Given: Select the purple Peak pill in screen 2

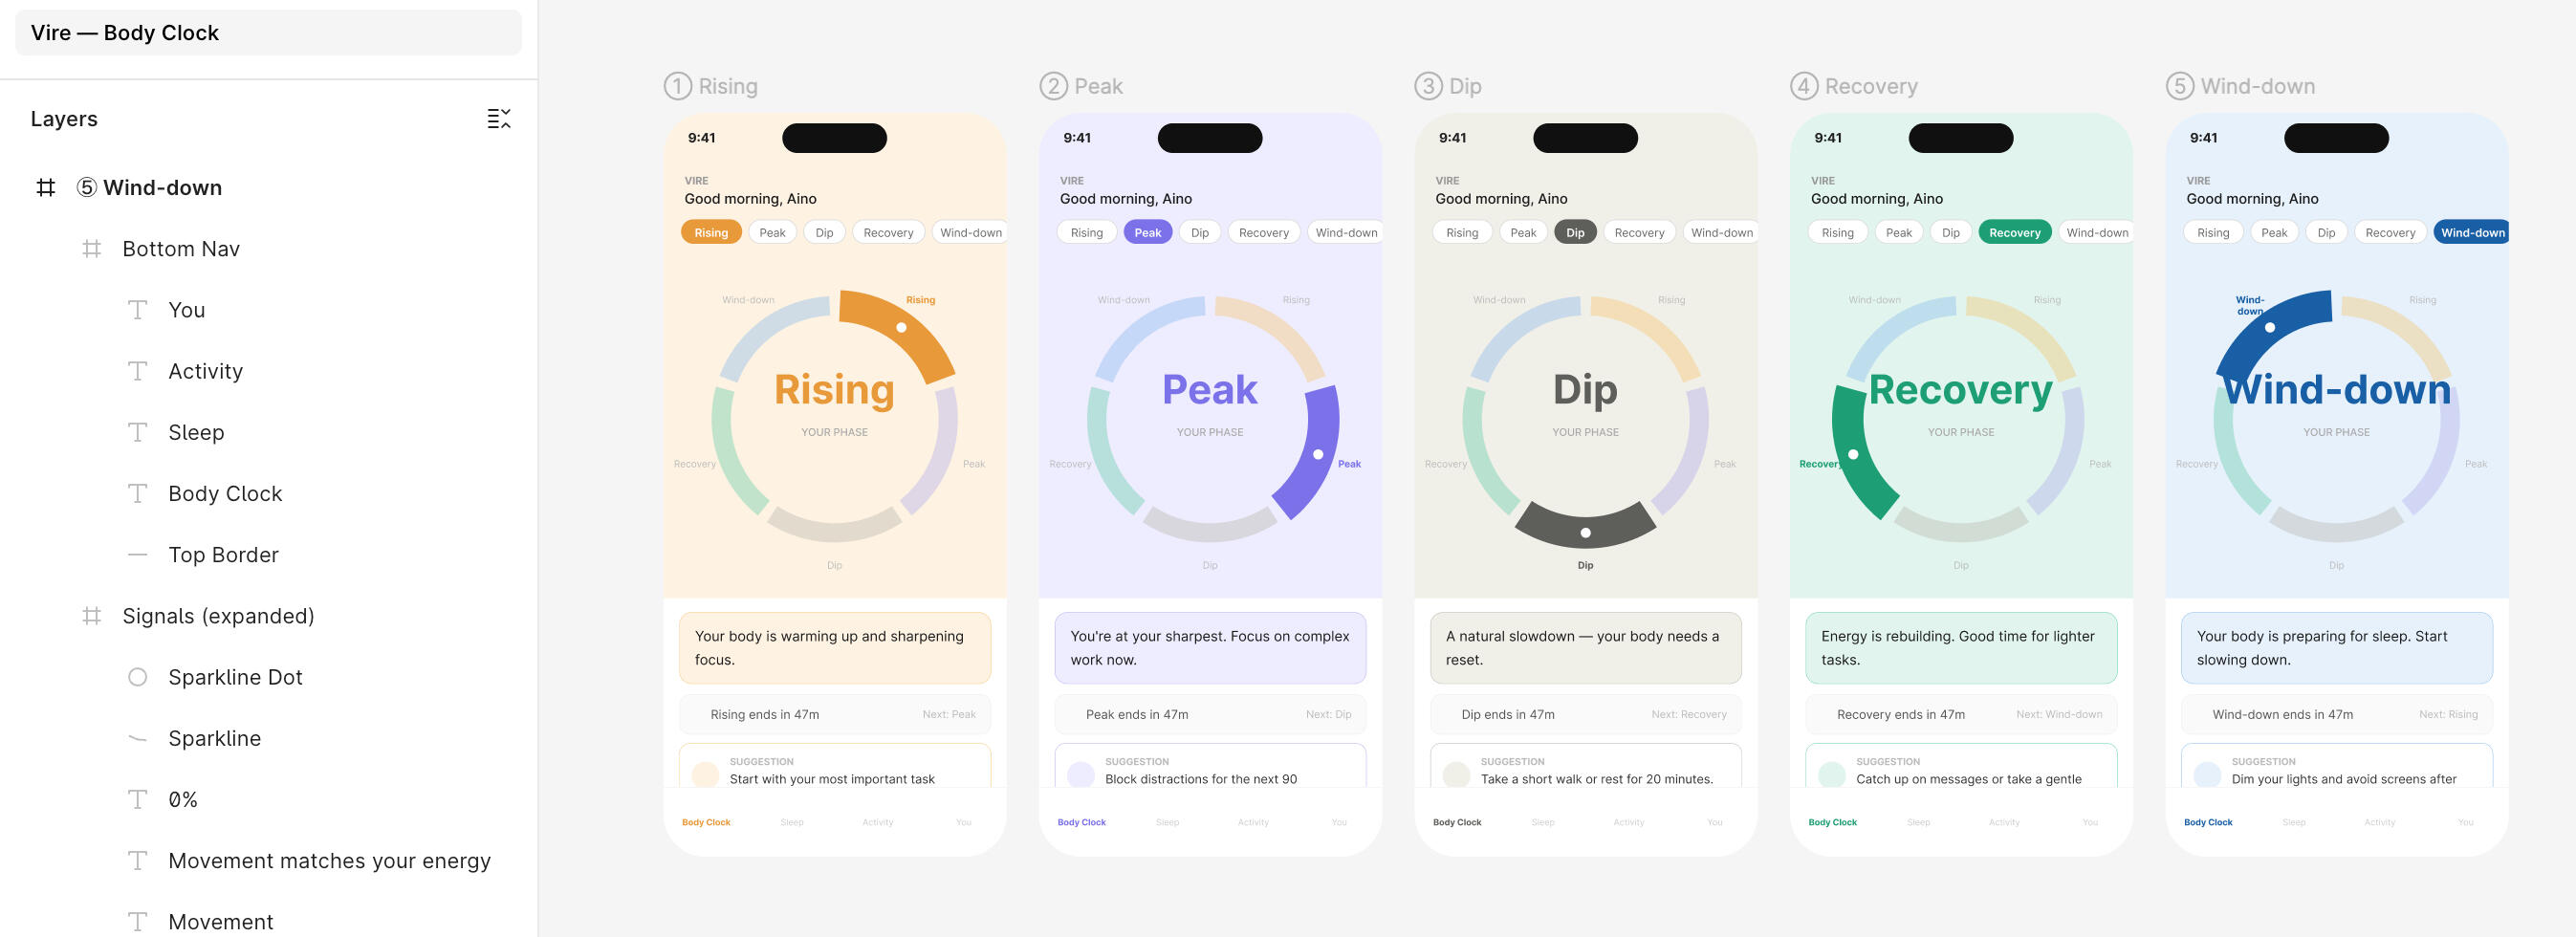Looking at the screenshot, I should click(x=1147, y=233).
